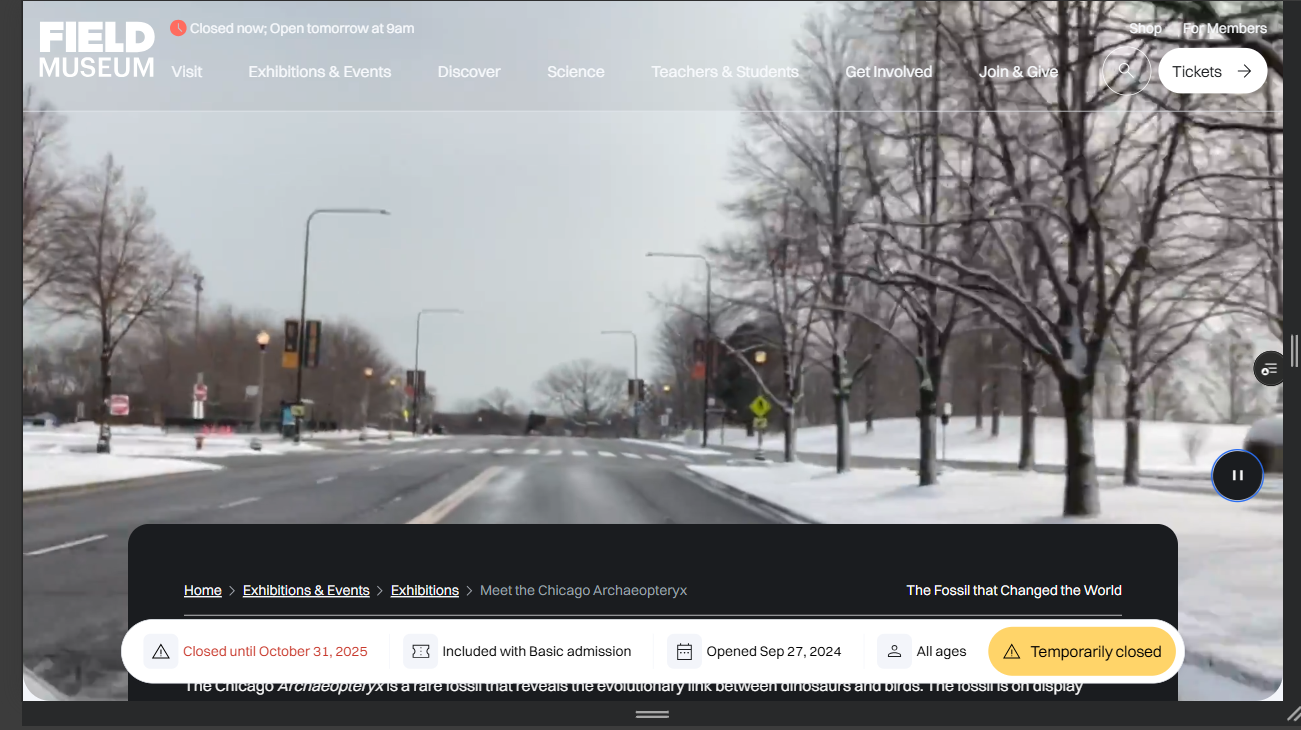Click 'Closed until October 31, 2025' text
The height and width of the screenshot is (730, 1301).
click(275, 652)
